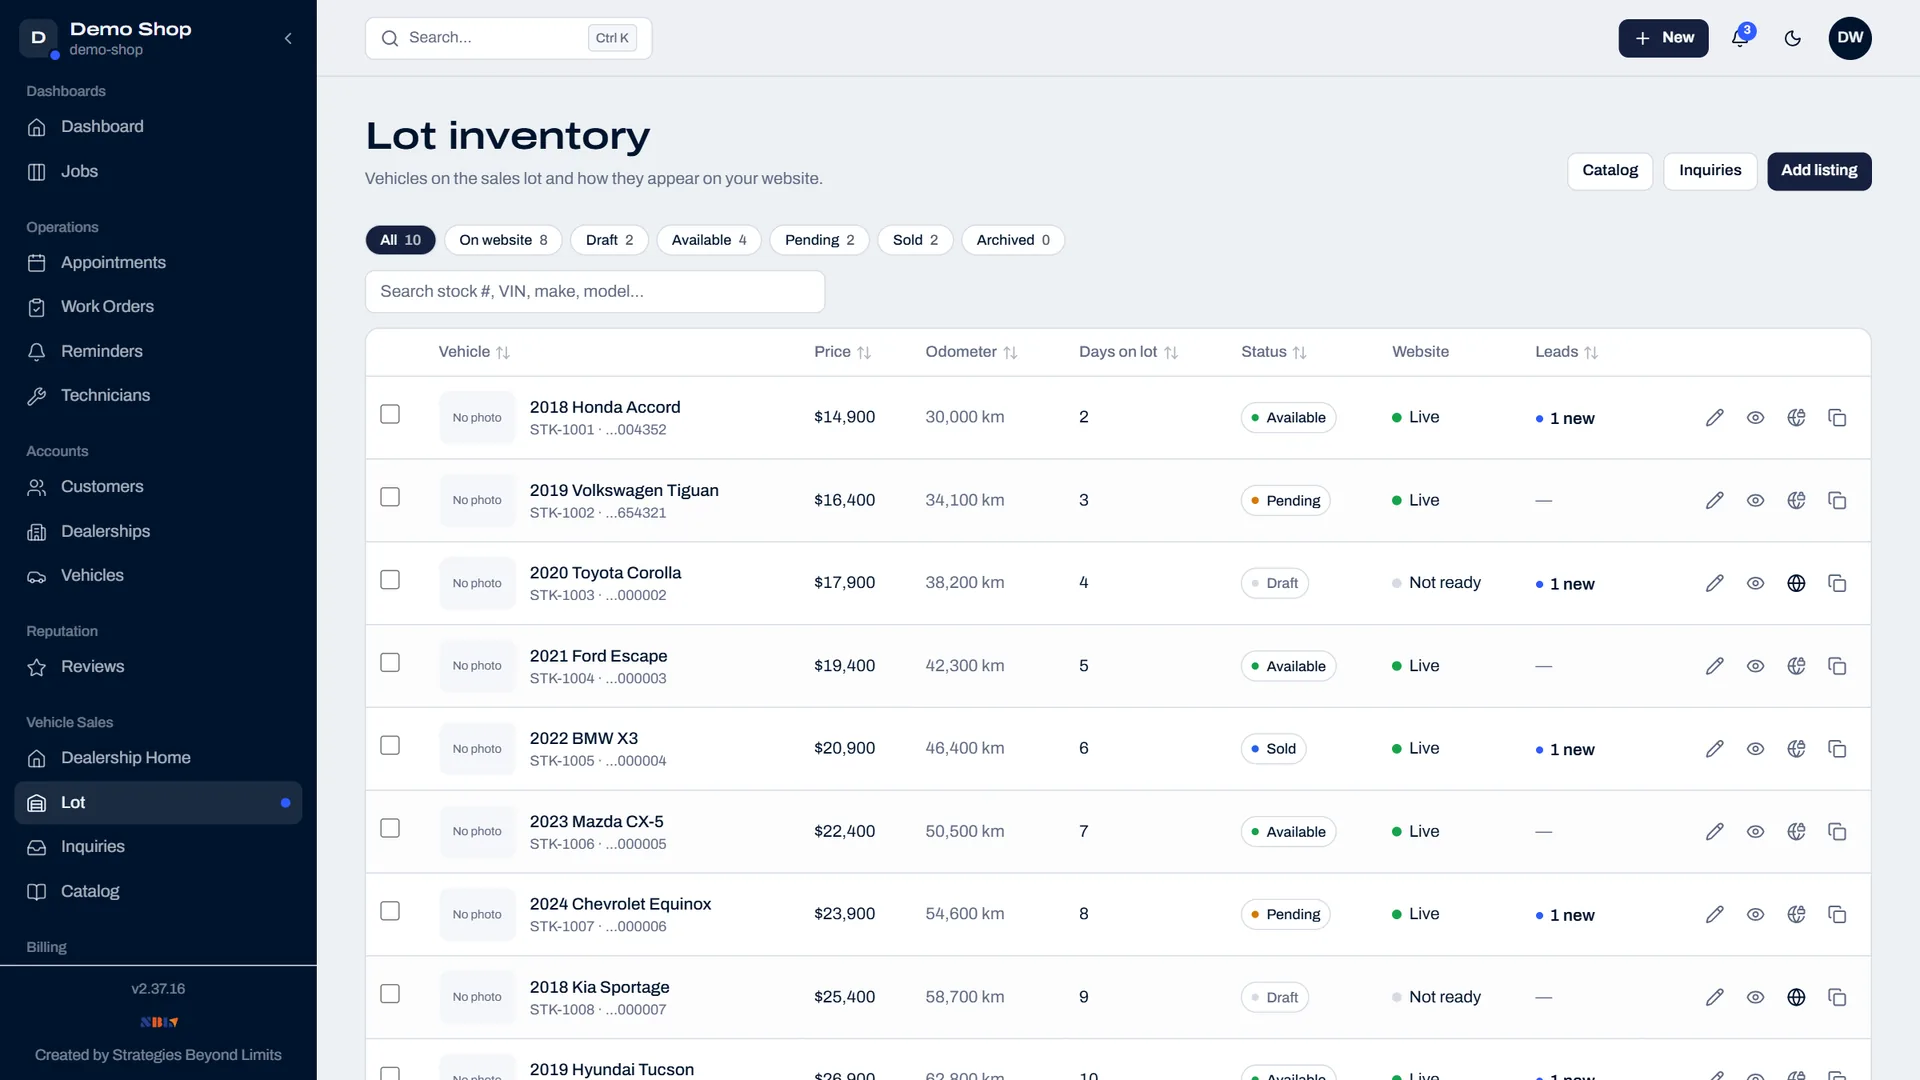Sort the table by Price column

tap(842, 352)
